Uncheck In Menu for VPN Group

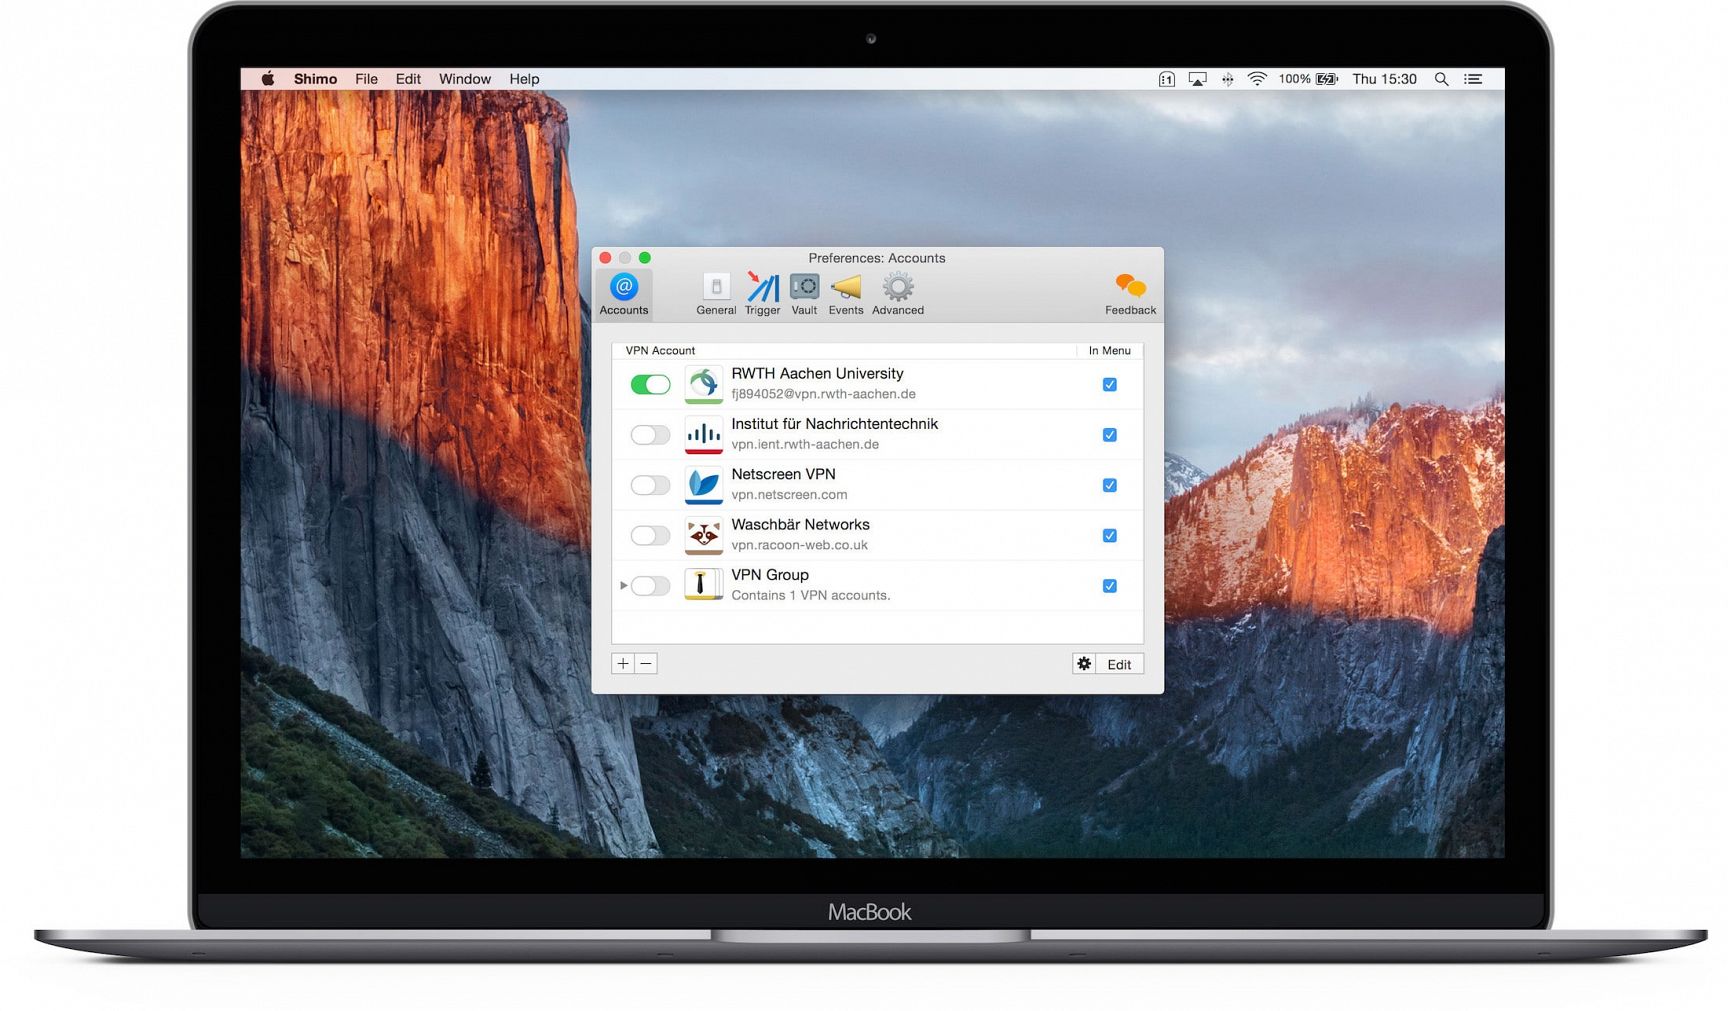pyautogui.click(x=1109, y=586)
